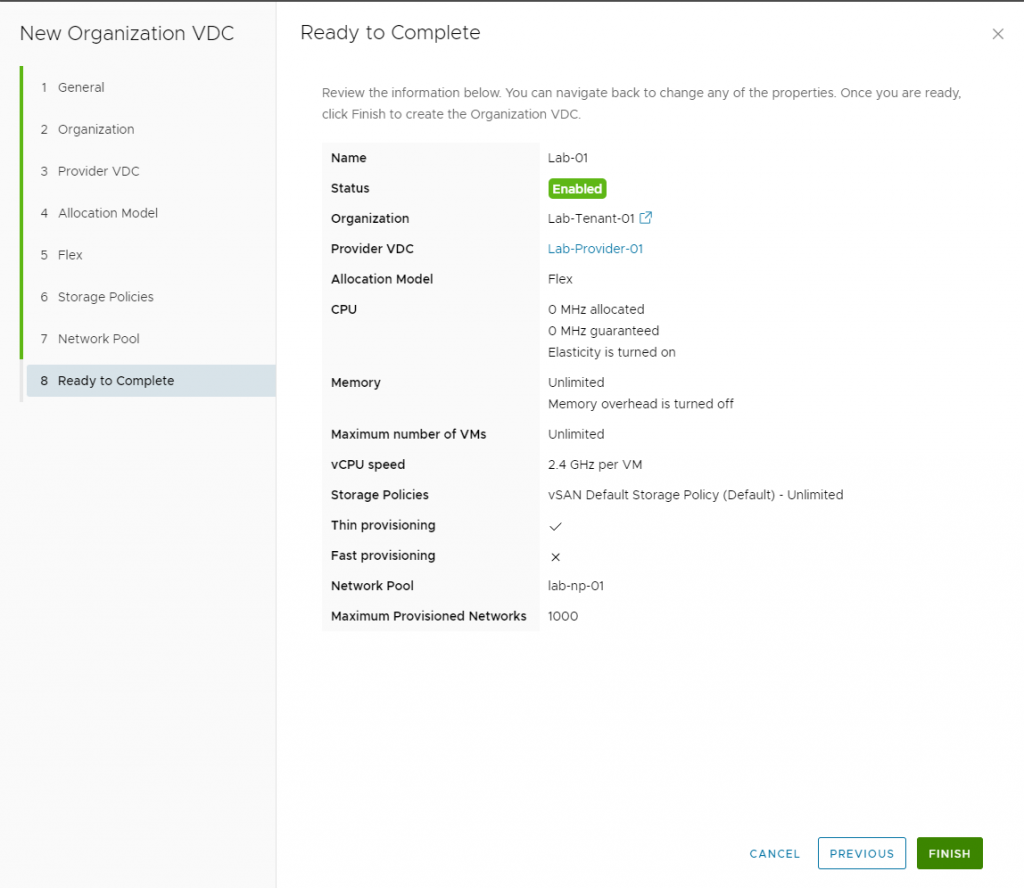This screenshot has width=1024, height=888.
Task: Click the Flex allocation model value
Action: pos(560,279)
